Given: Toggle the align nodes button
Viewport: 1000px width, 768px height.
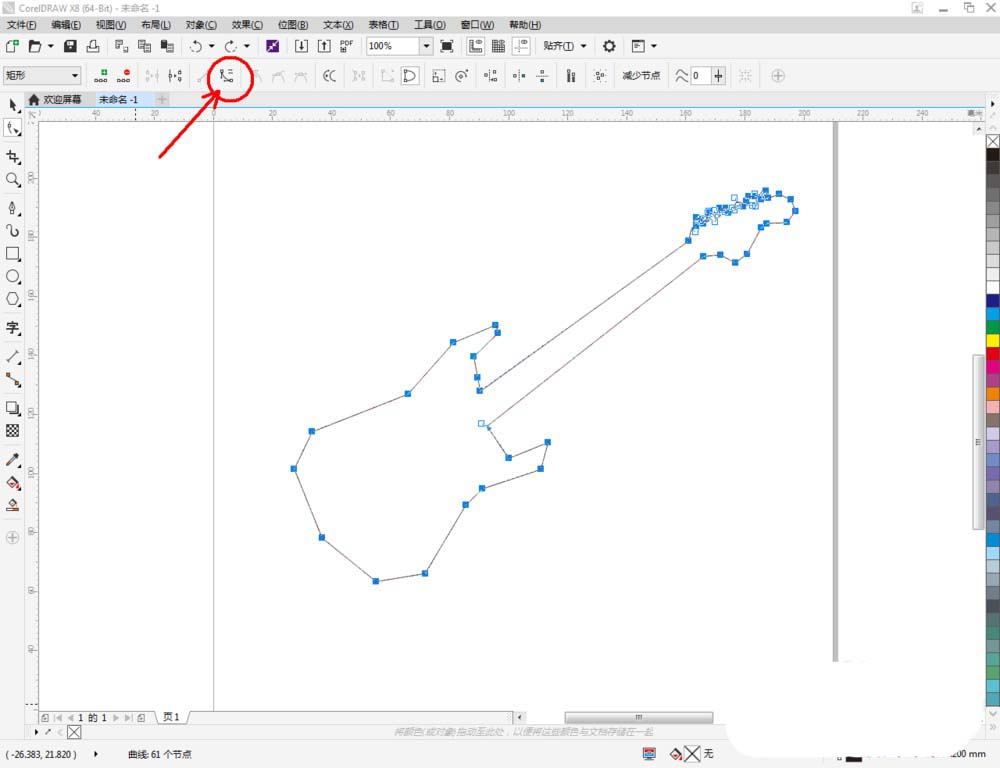Looking at the screenshot, I should click(x=490, y=76).
